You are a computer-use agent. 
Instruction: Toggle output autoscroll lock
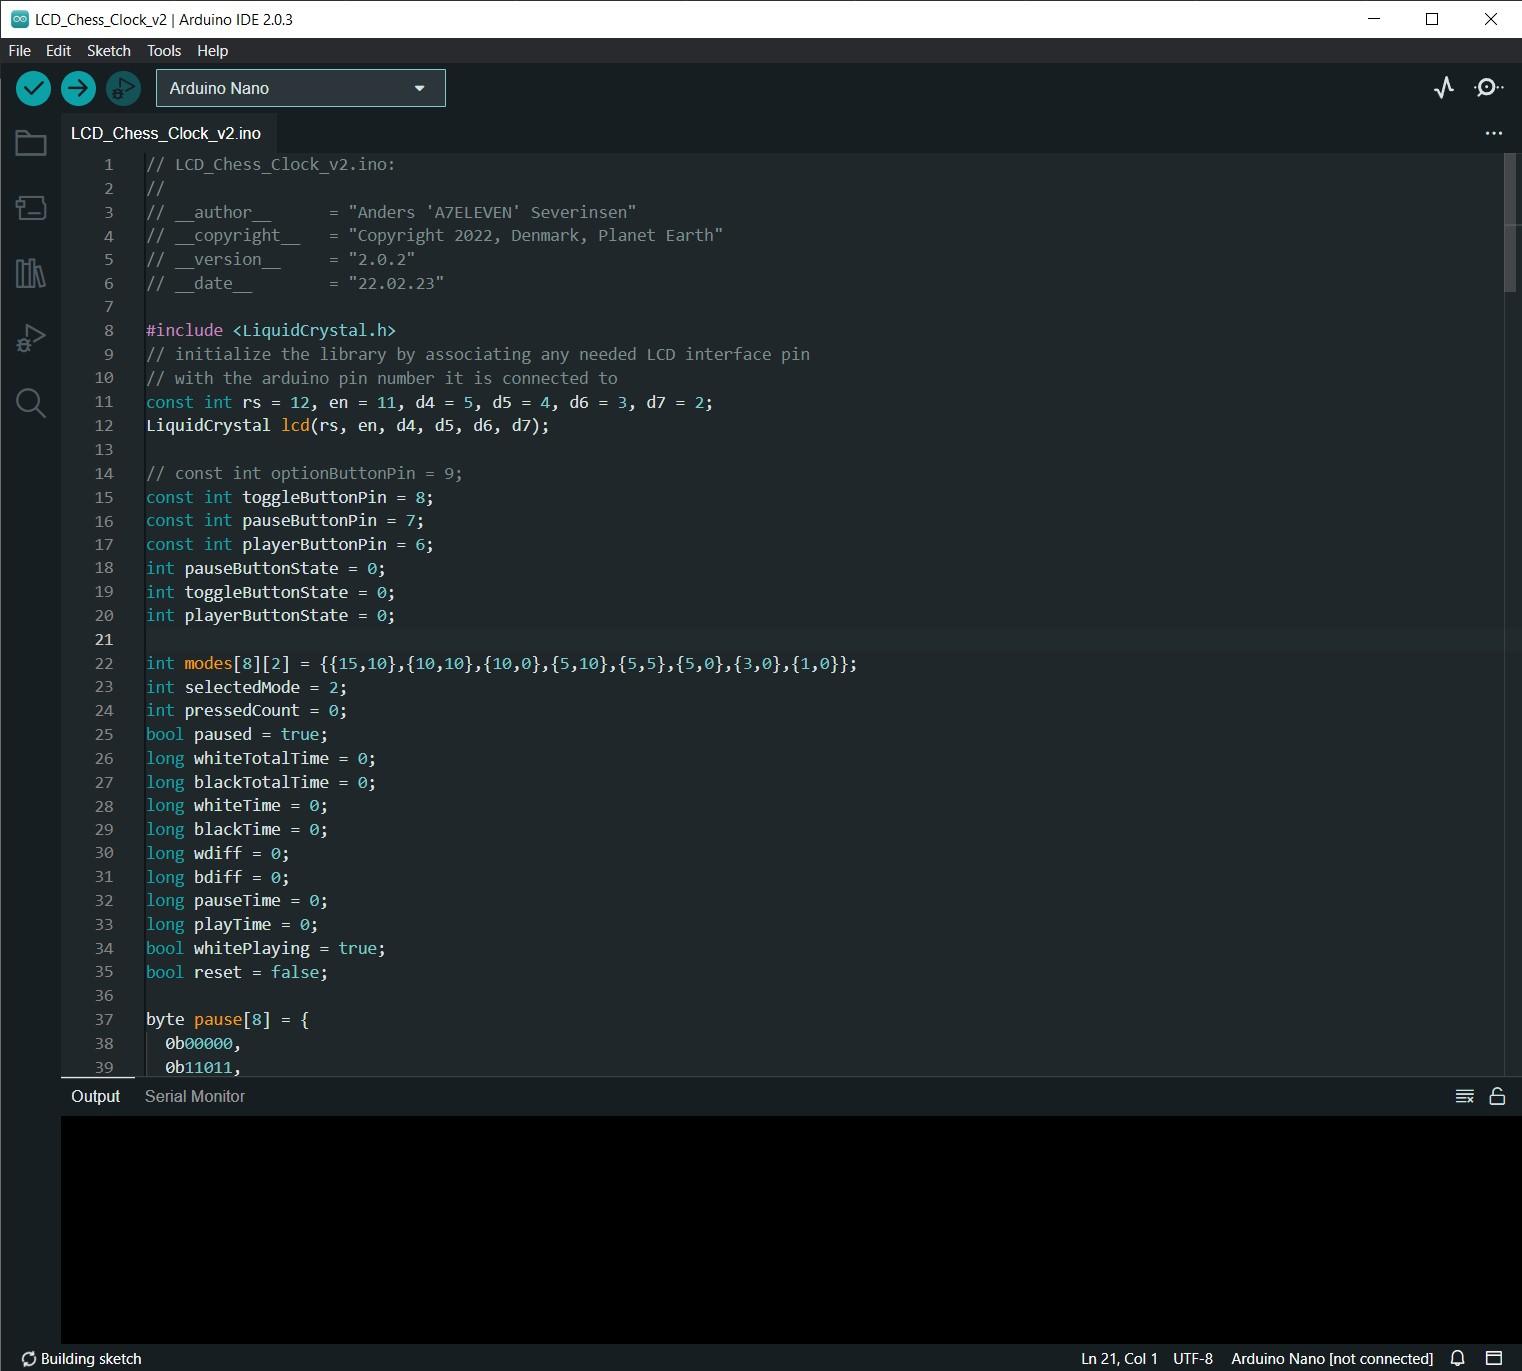coord(1497,1096)
